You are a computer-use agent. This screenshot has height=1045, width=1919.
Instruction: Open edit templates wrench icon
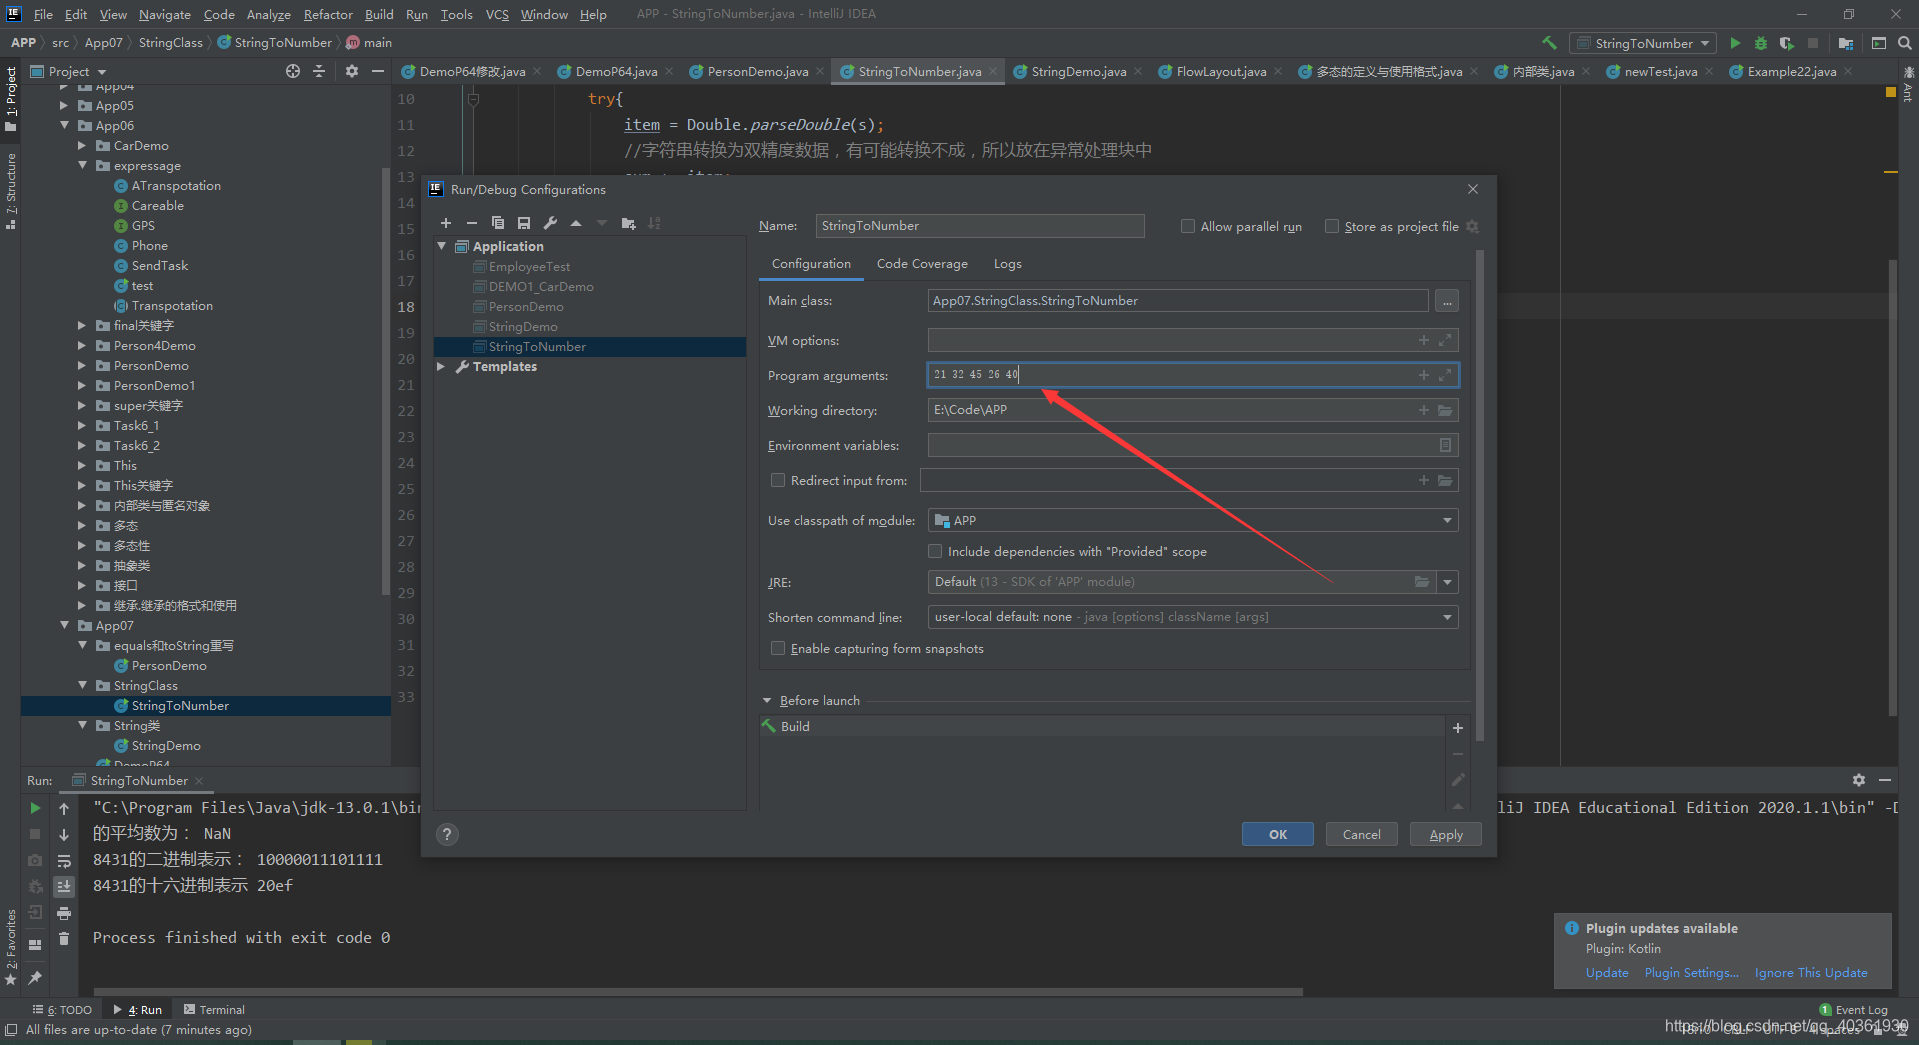[550, 223]
